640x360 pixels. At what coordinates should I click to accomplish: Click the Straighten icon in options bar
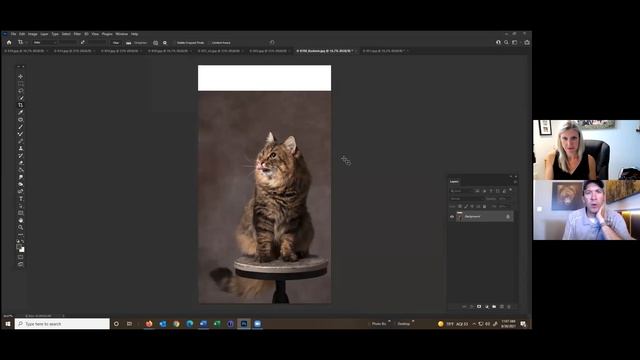pos(129,42)
